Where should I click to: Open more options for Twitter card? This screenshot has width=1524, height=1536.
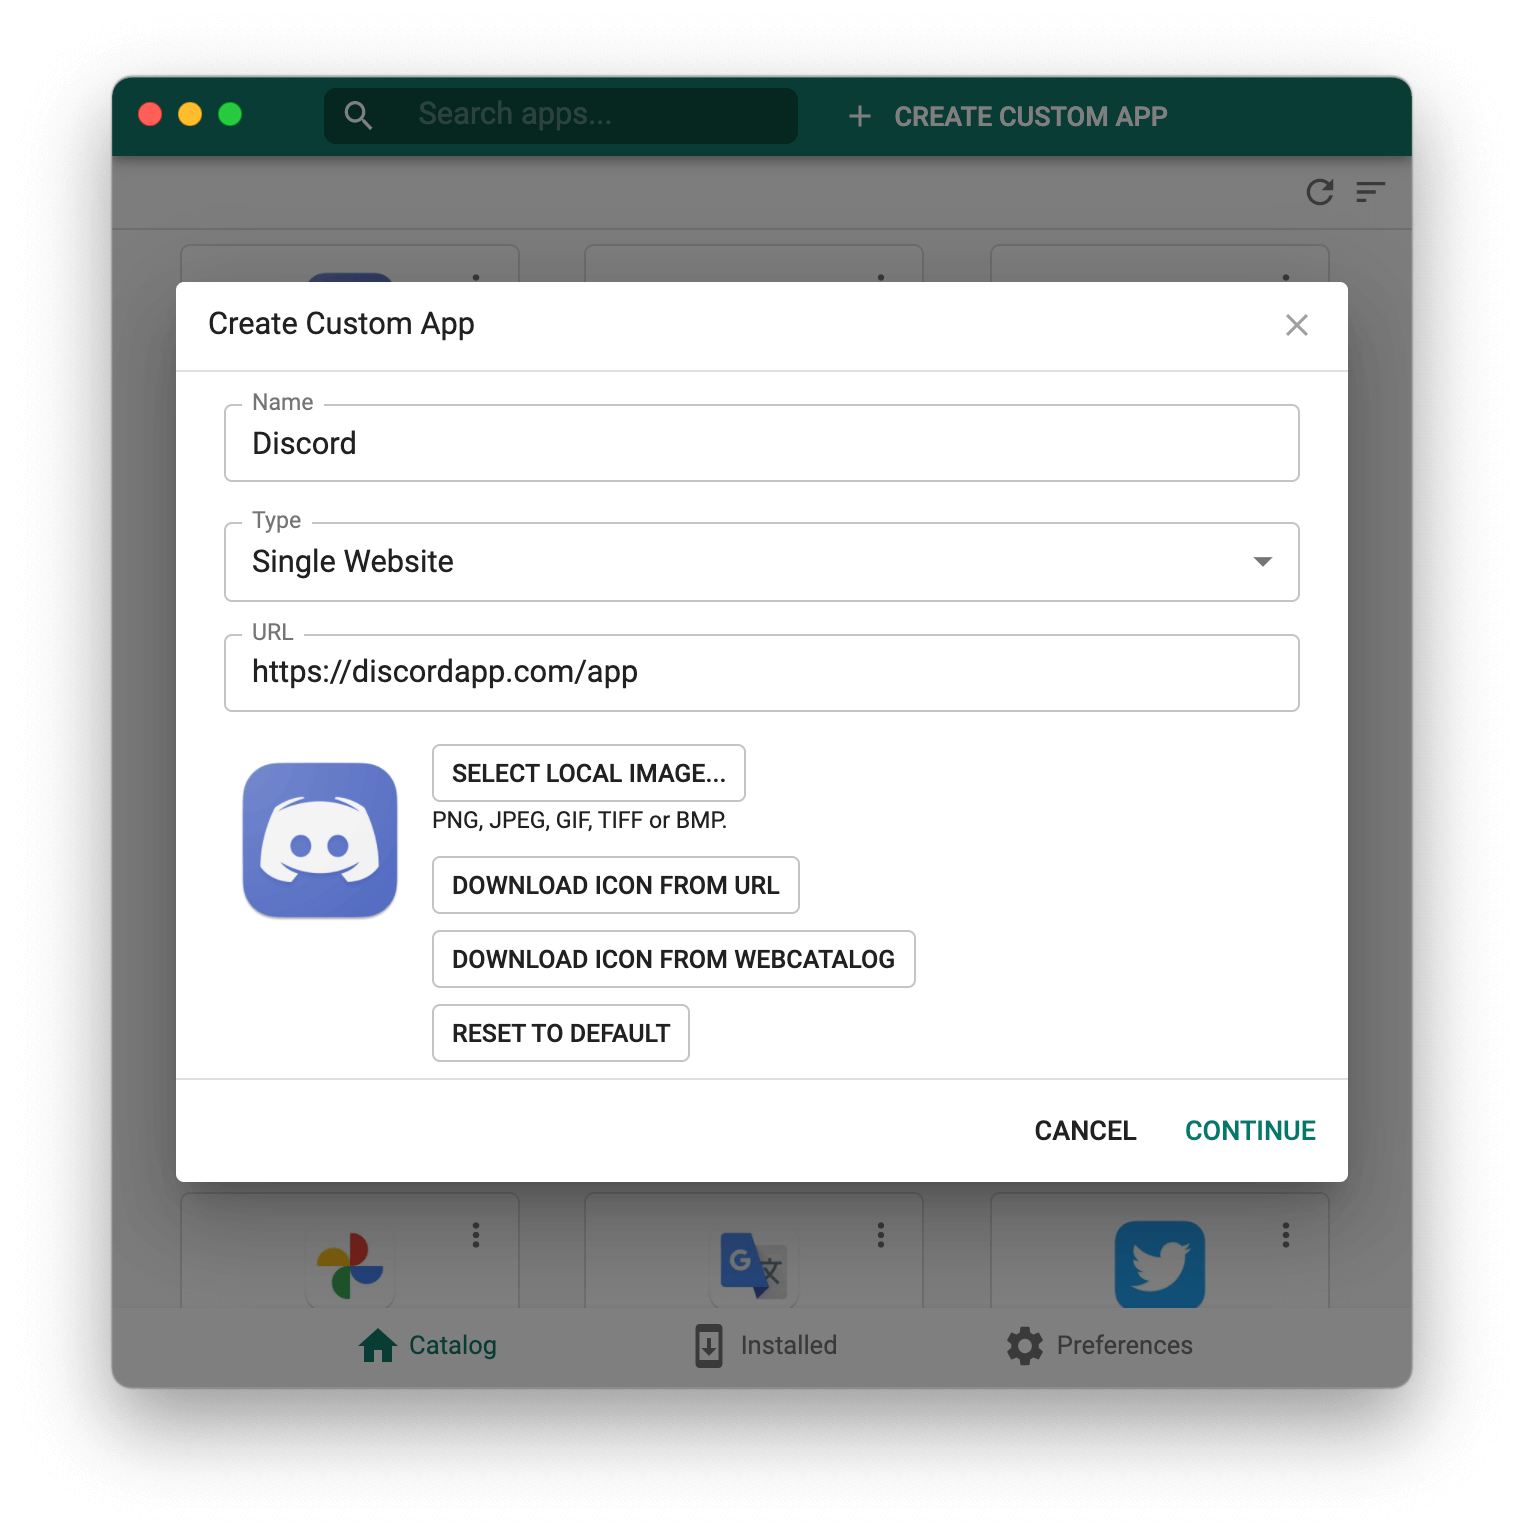[x=1286, y=1235]
